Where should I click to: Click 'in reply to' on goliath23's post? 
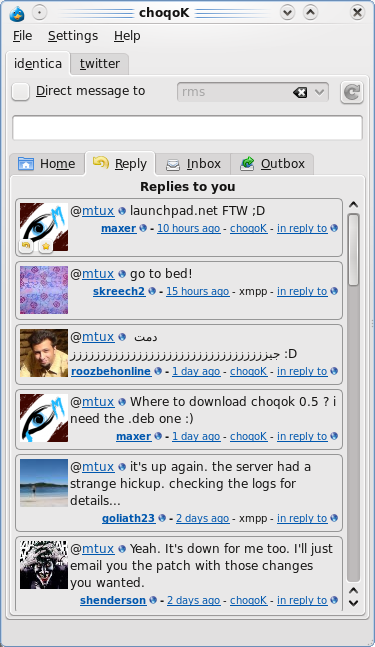click(302, 518)
